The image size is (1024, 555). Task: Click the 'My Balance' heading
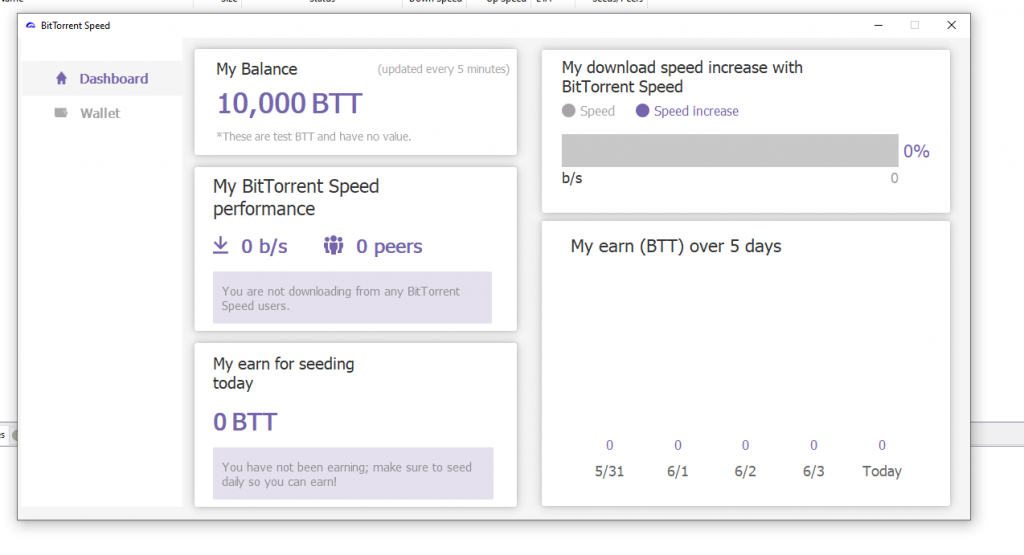257,69
